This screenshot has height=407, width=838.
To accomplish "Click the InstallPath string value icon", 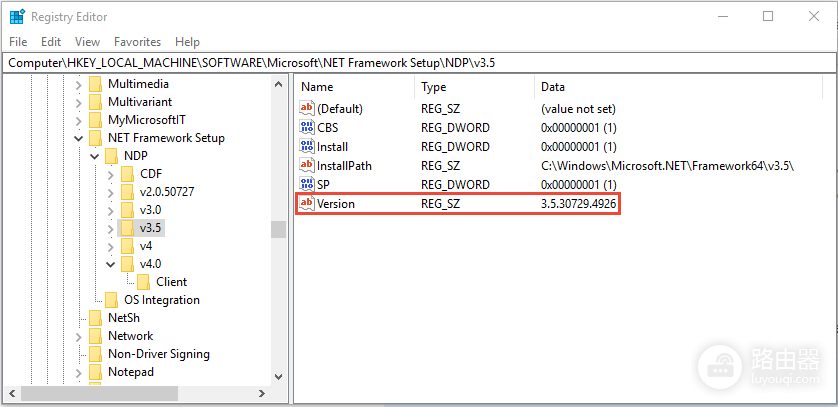I will tap(307, 166).
